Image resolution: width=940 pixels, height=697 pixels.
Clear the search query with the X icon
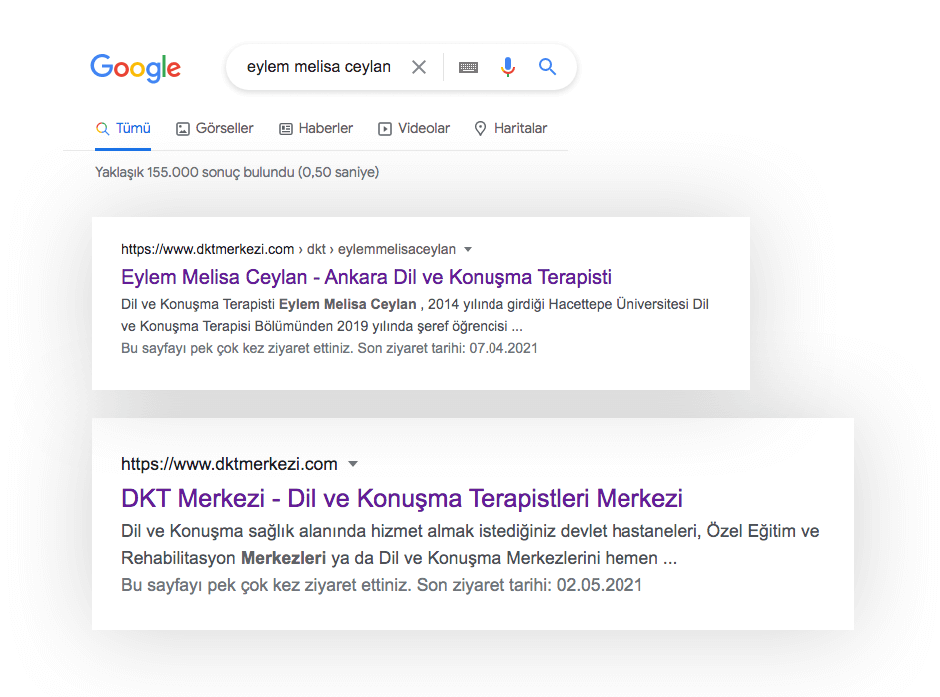(419, 67)
